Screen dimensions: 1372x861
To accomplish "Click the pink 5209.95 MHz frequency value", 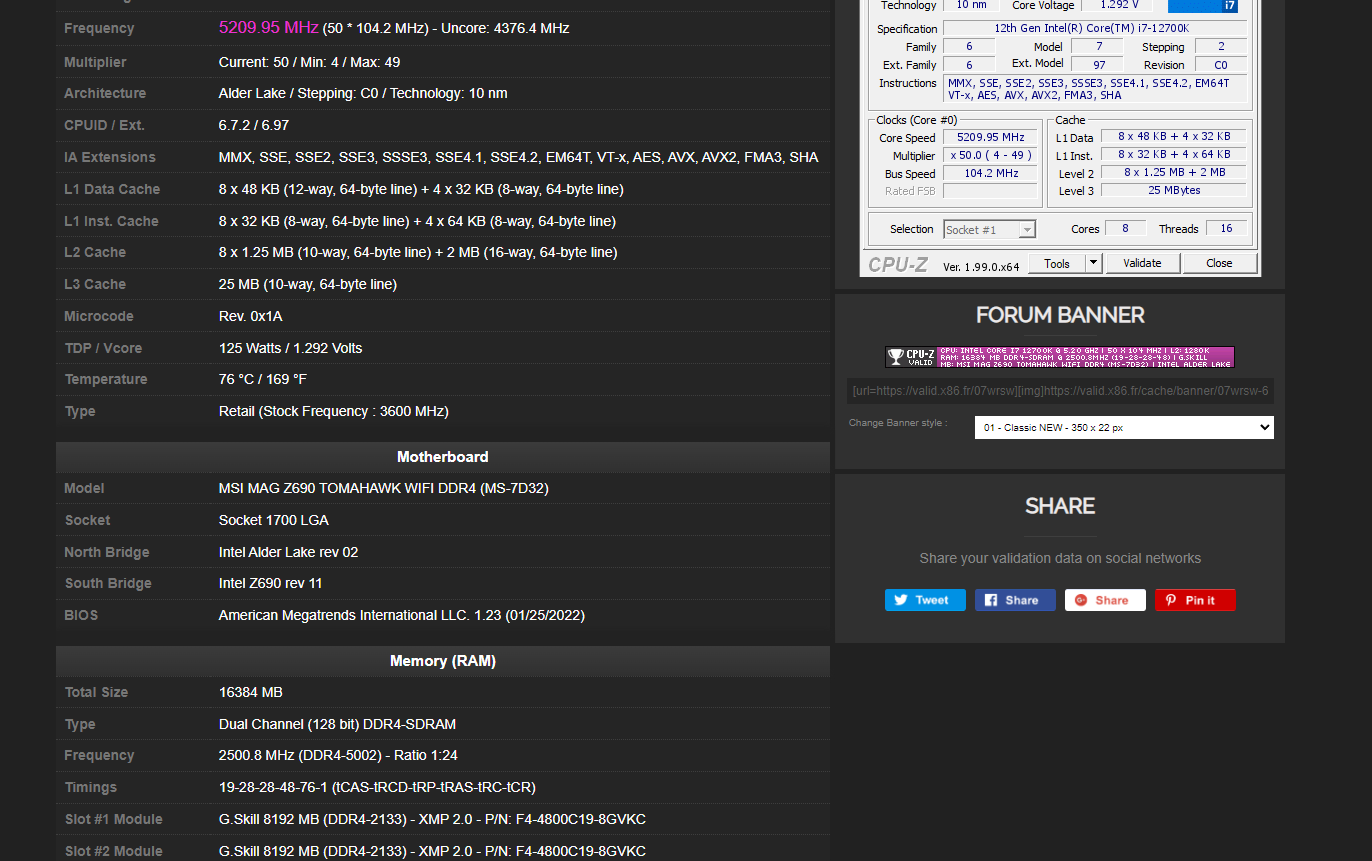I will click(268, 27).
